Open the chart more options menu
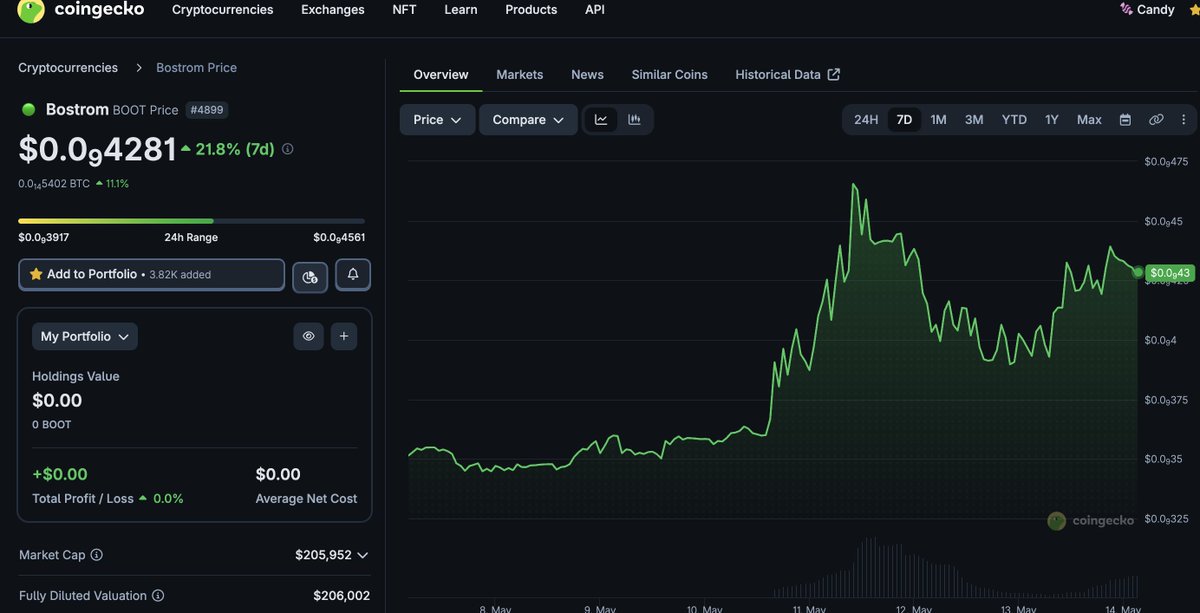The width and height of the screenshot is (1200, 613). click(1185, 120)
